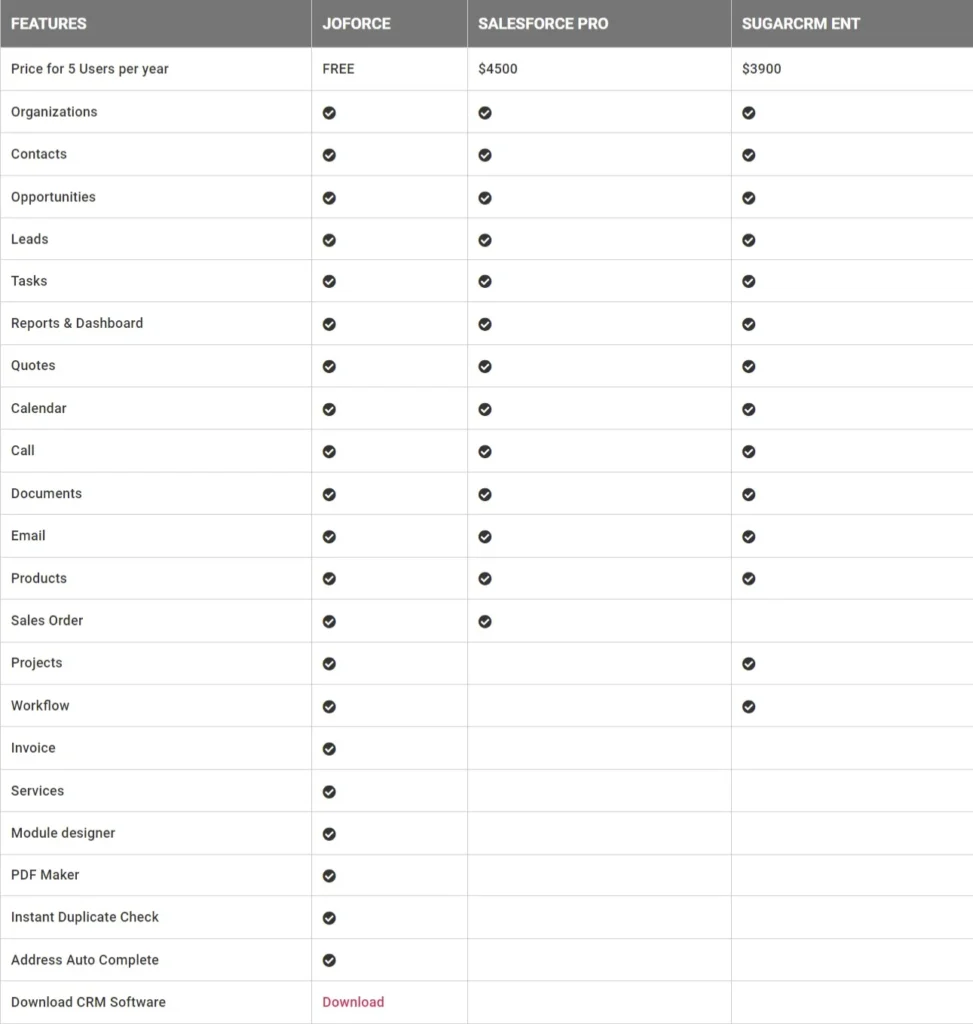This screenshot has height=1024, width=973.
Task: Click the Download link for Joforce
Action: point(353,1002)
